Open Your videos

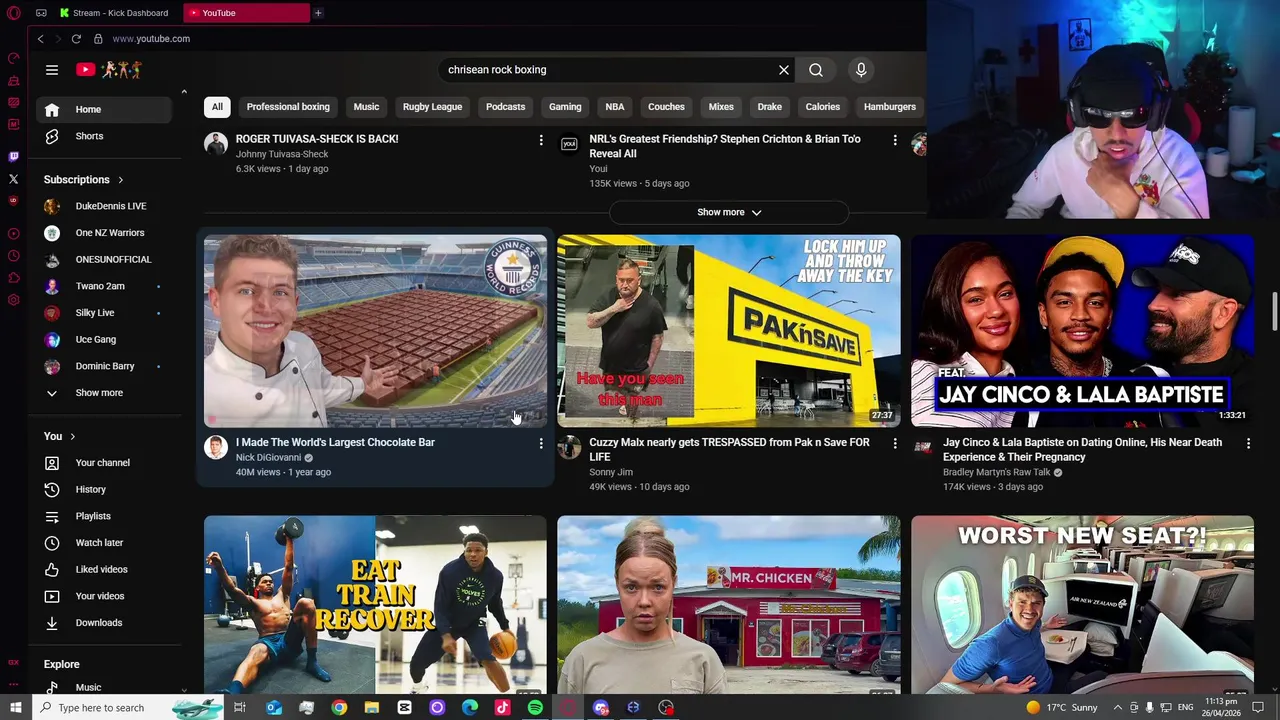(x=104, y=596)
